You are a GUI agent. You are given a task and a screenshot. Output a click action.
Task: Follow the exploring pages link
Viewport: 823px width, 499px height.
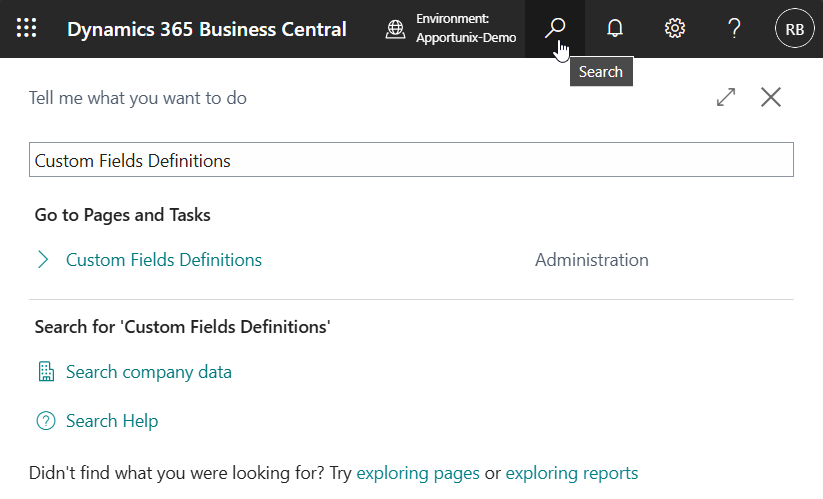coord(418,473)
